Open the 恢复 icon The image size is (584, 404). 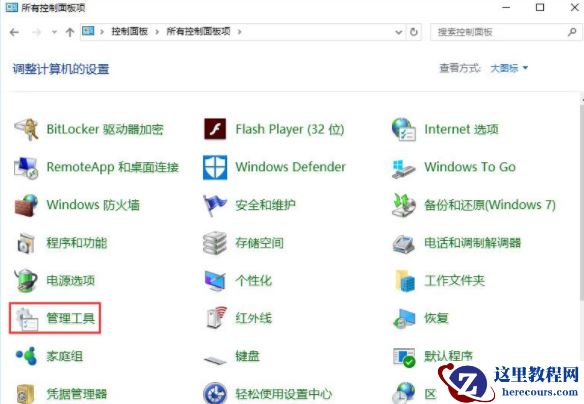(404, 319)
